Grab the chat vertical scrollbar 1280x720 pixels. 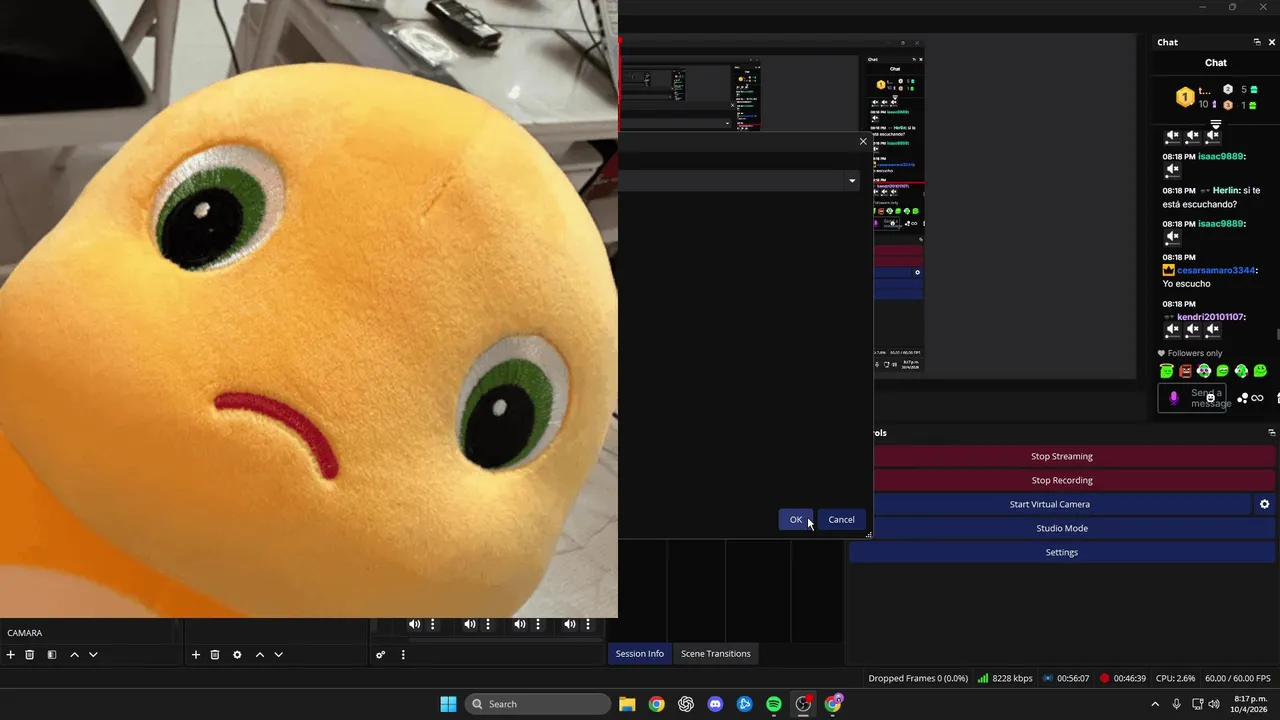point(1277,334)
